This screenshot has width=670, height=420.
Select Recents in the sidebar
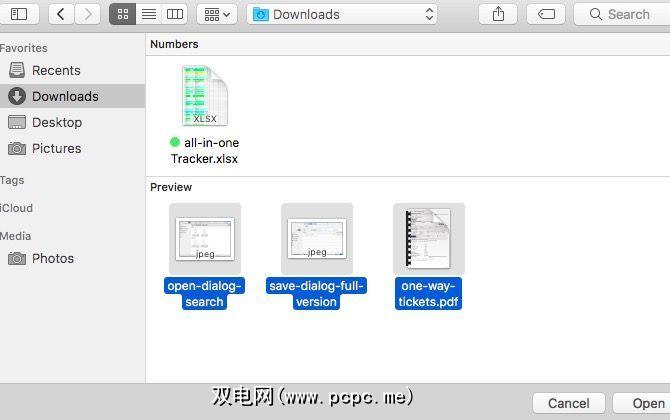pos(73,70)
